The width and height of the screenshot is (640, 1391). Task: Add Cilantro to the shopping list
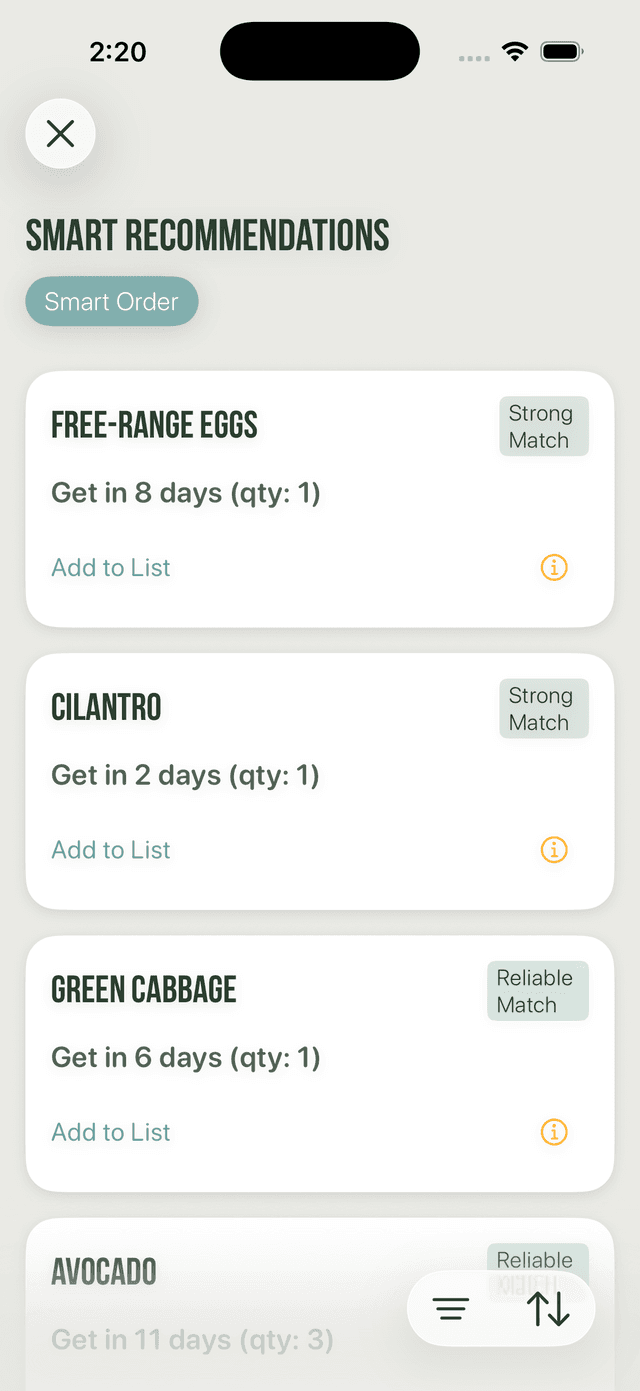point(110,849)
